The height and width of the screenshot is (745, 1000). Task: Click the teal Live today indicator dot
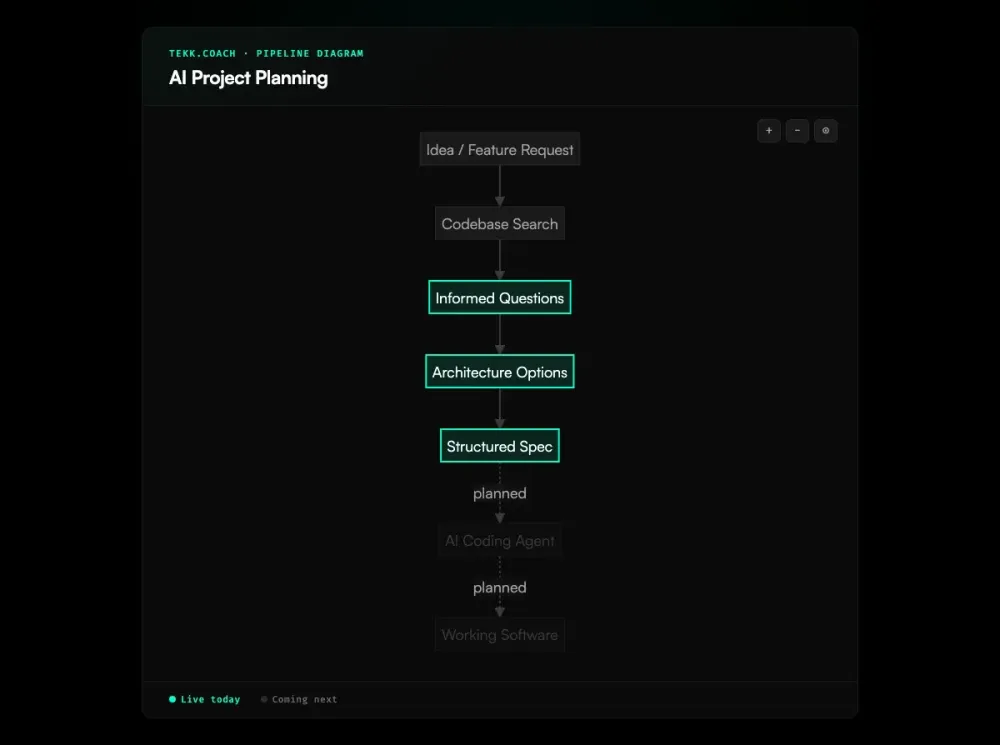coord(172,699)
